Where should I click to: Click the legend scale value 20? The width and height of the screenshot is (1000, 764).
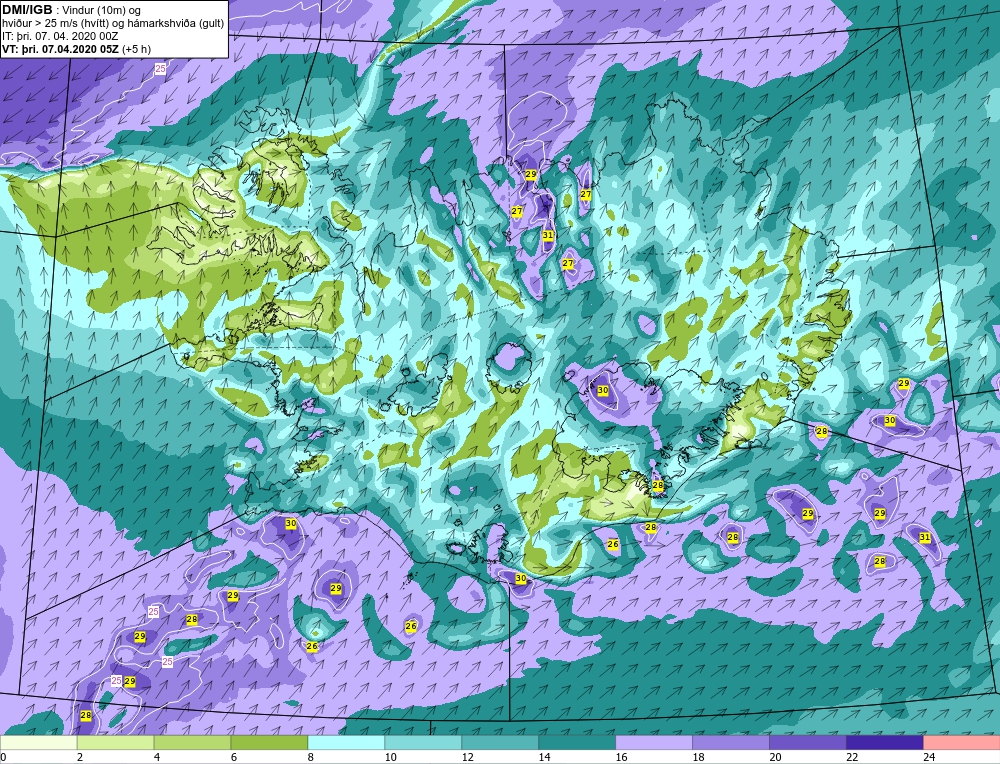pyautogui.click(x=775, y=757)
